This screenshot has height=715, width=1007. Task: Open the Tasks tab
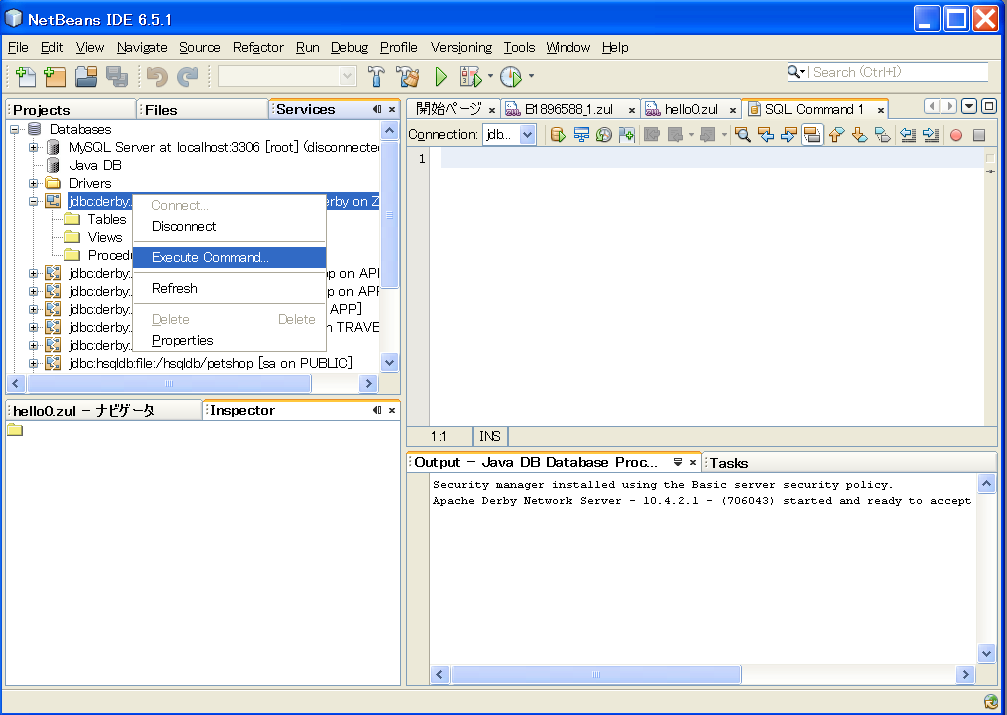pos(728,463)
